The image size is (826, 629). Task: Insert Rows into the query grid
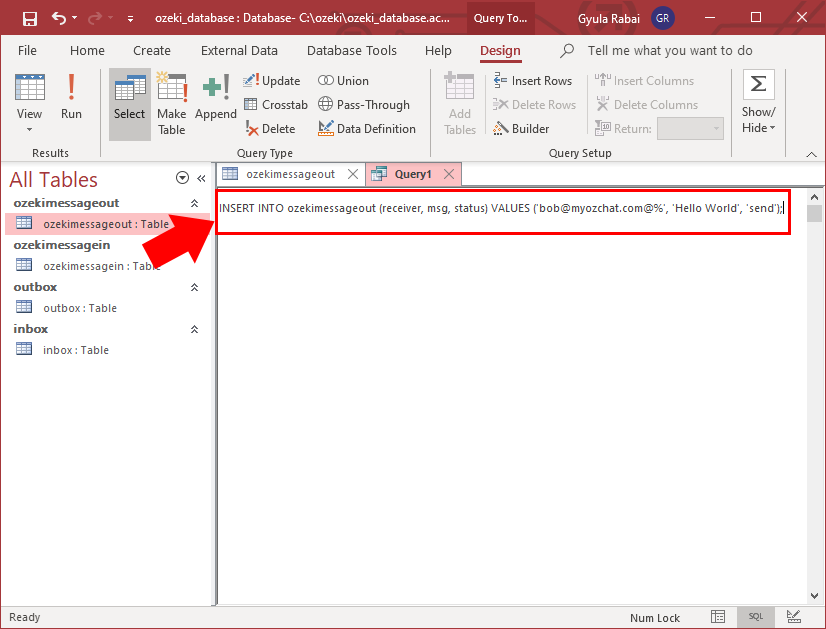click(534, 80)
